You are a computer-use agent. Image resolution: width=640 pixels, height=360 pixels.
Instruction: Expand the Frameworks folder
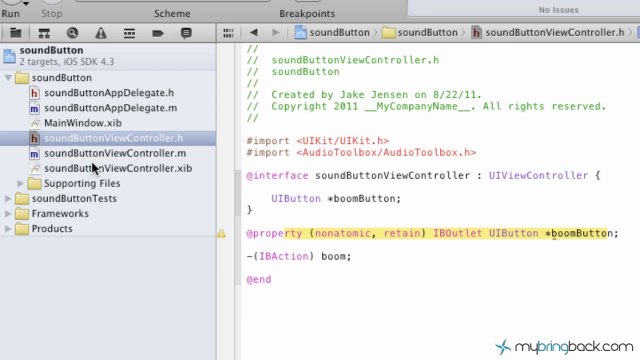point(8,213)
